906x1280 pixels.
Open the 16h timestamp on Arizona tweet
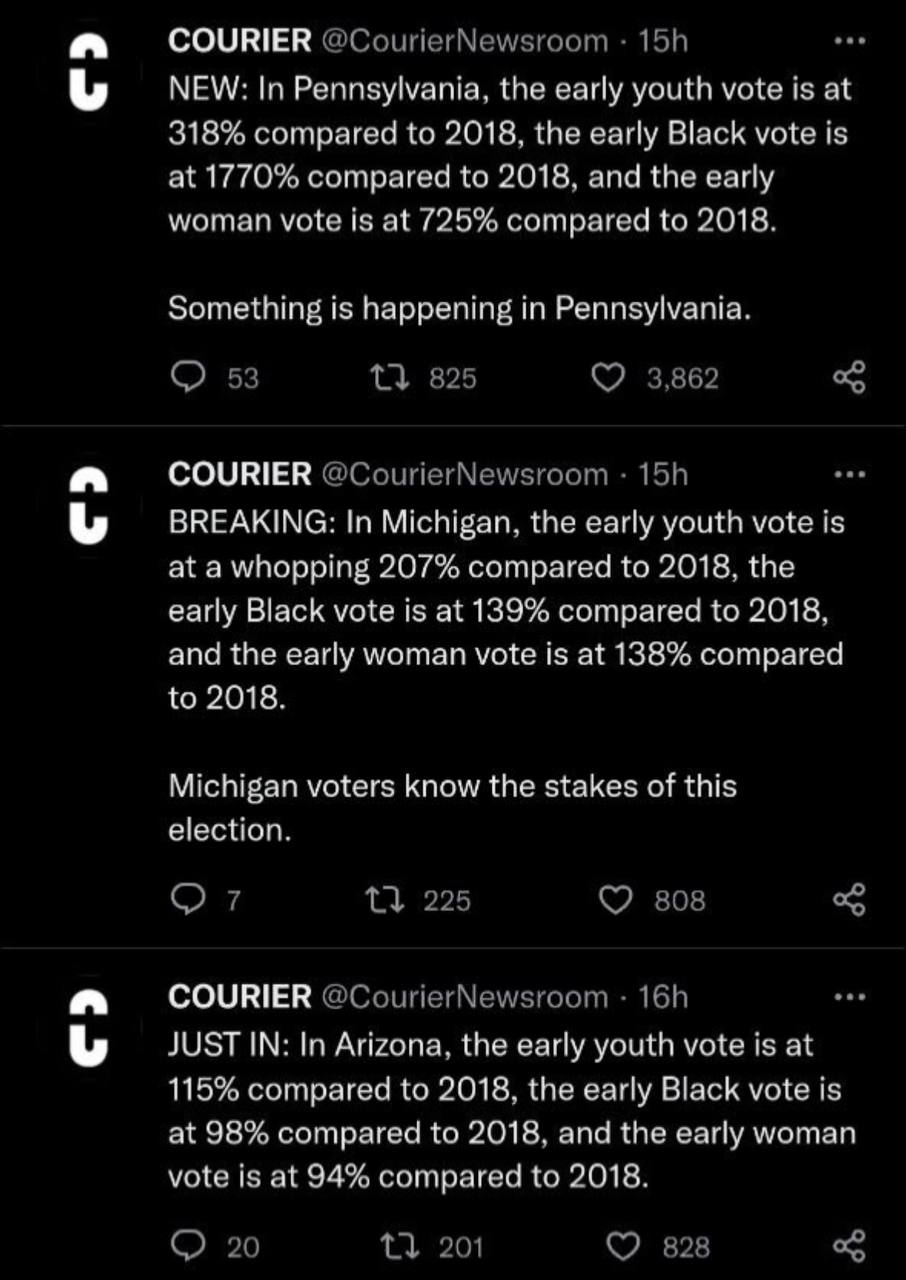663,996
